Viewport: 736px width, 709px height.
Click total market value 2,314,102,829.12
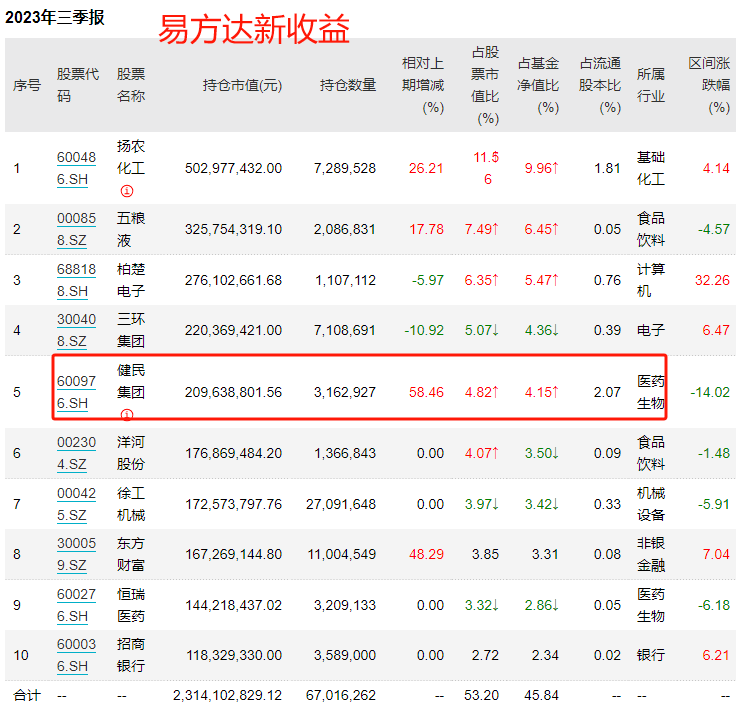coord(227,695)
